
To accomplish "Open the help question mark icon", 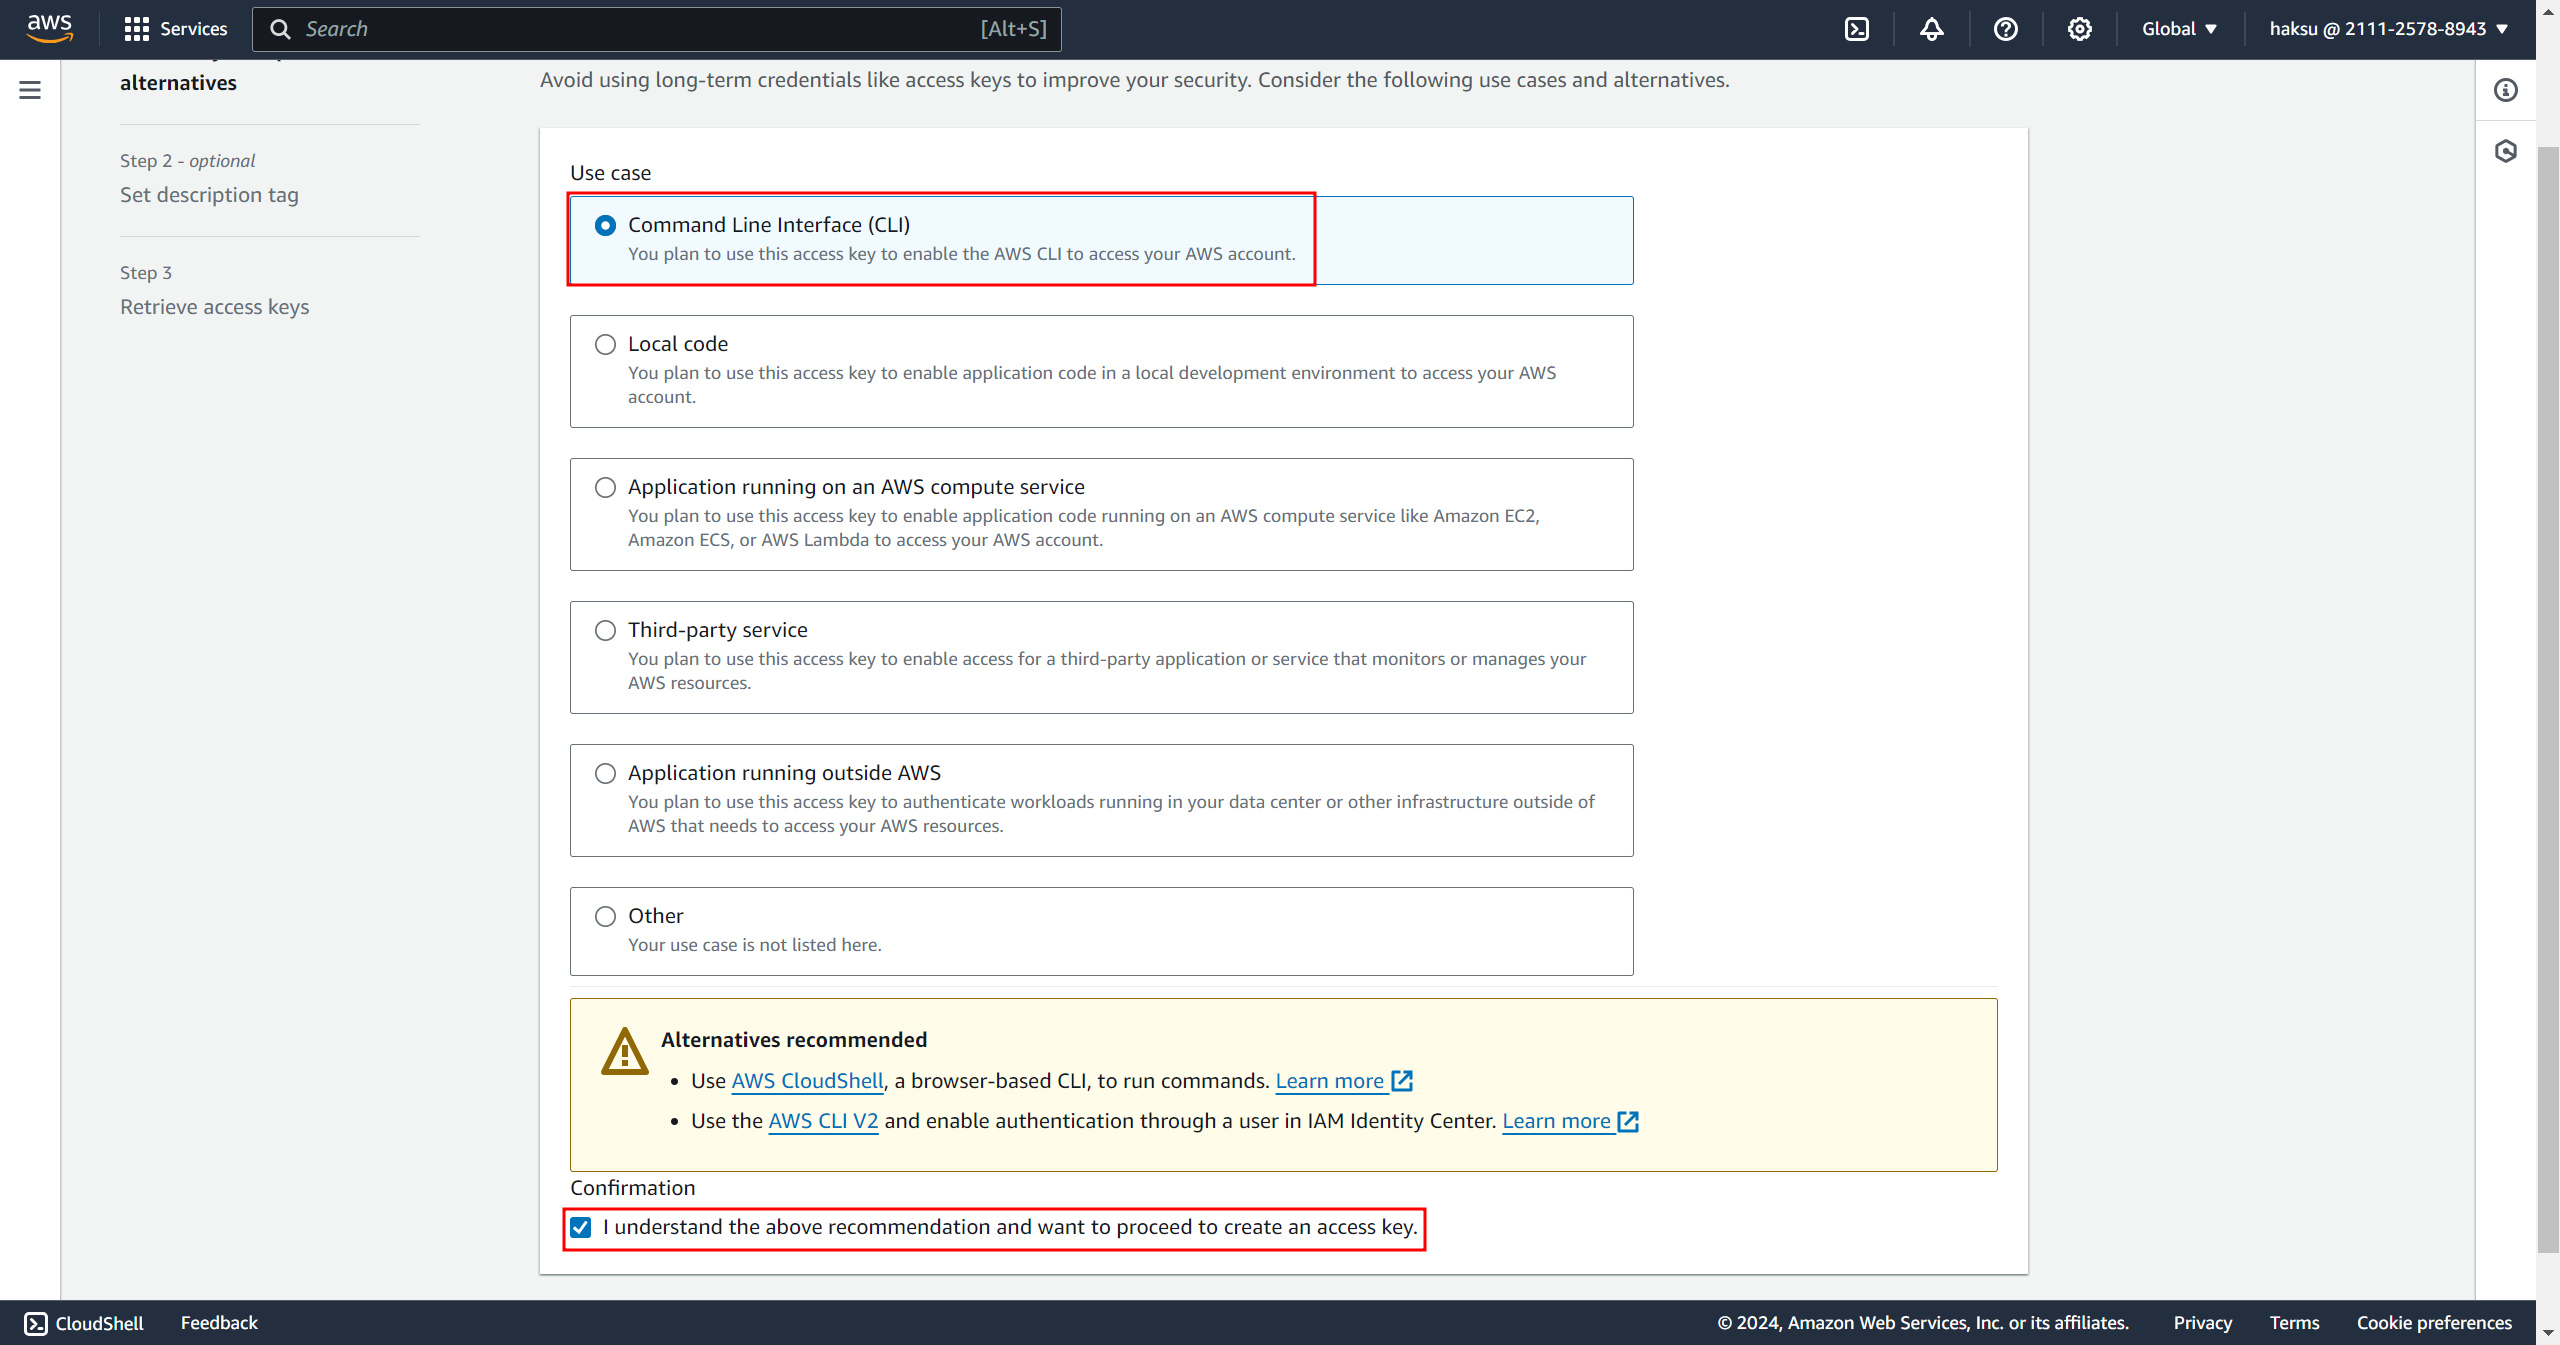I will 2005,29.
